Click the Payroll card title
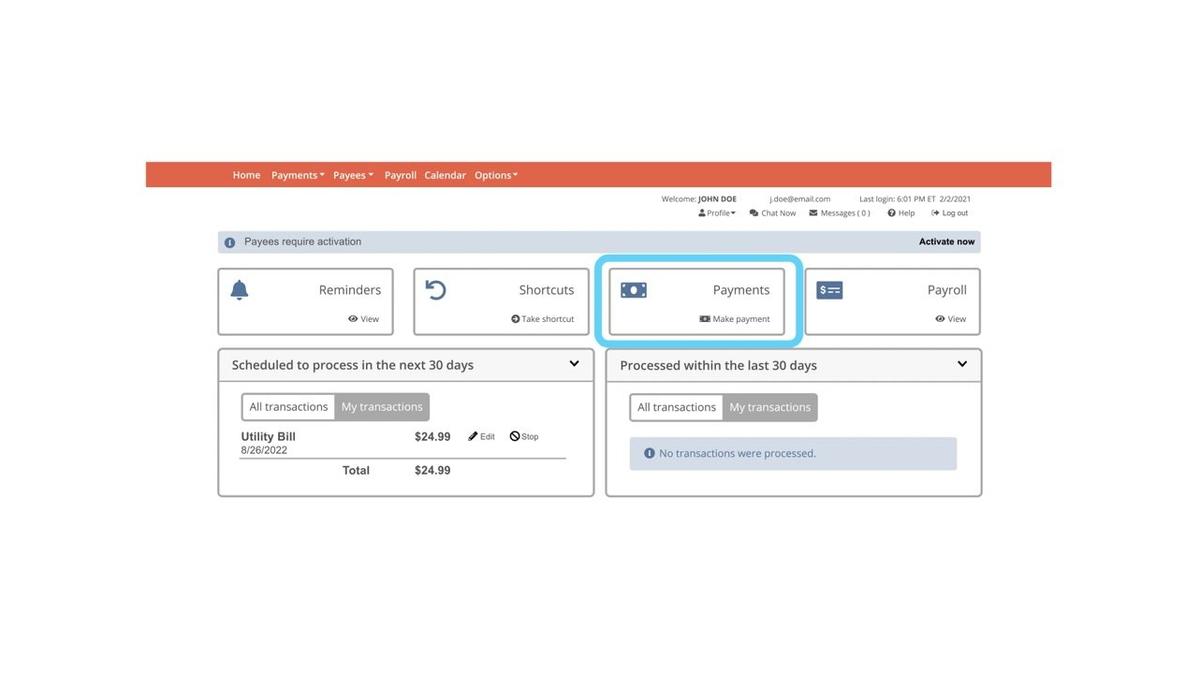Viewport: 1200px width, 674px height. [x=947, y=290]
